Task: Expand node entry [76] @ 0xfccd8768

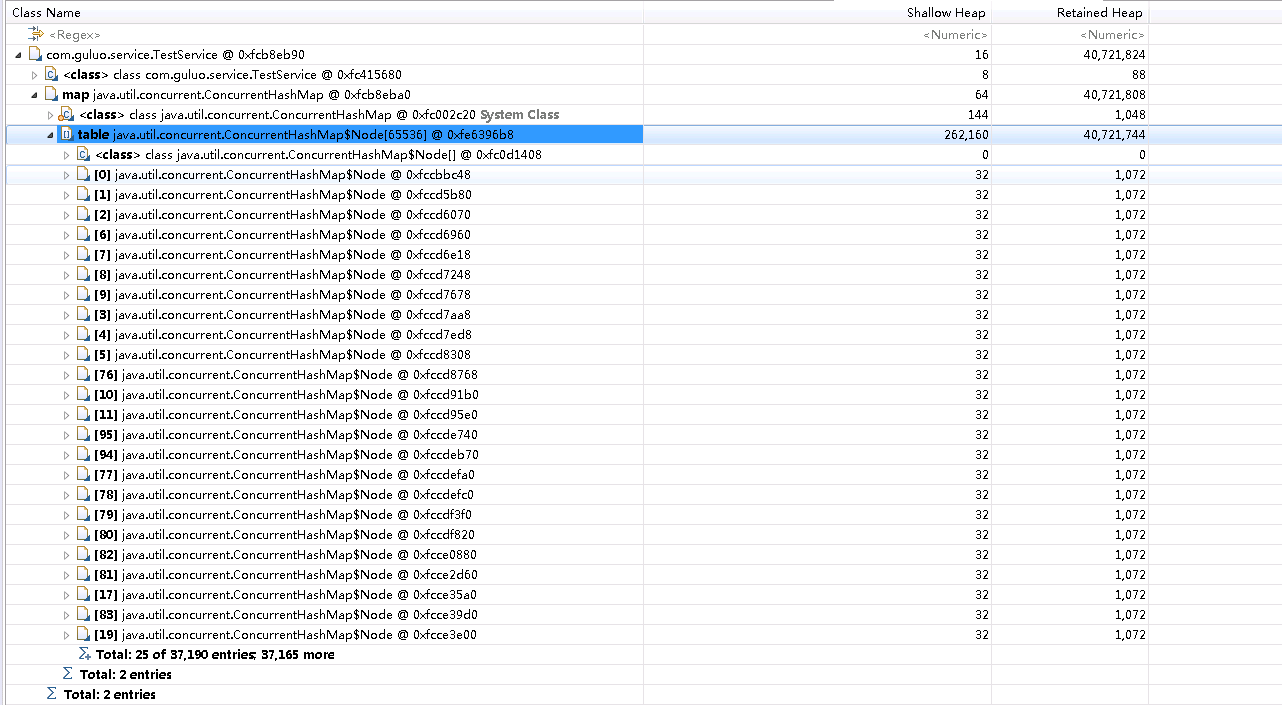Action: coord(67,375)
